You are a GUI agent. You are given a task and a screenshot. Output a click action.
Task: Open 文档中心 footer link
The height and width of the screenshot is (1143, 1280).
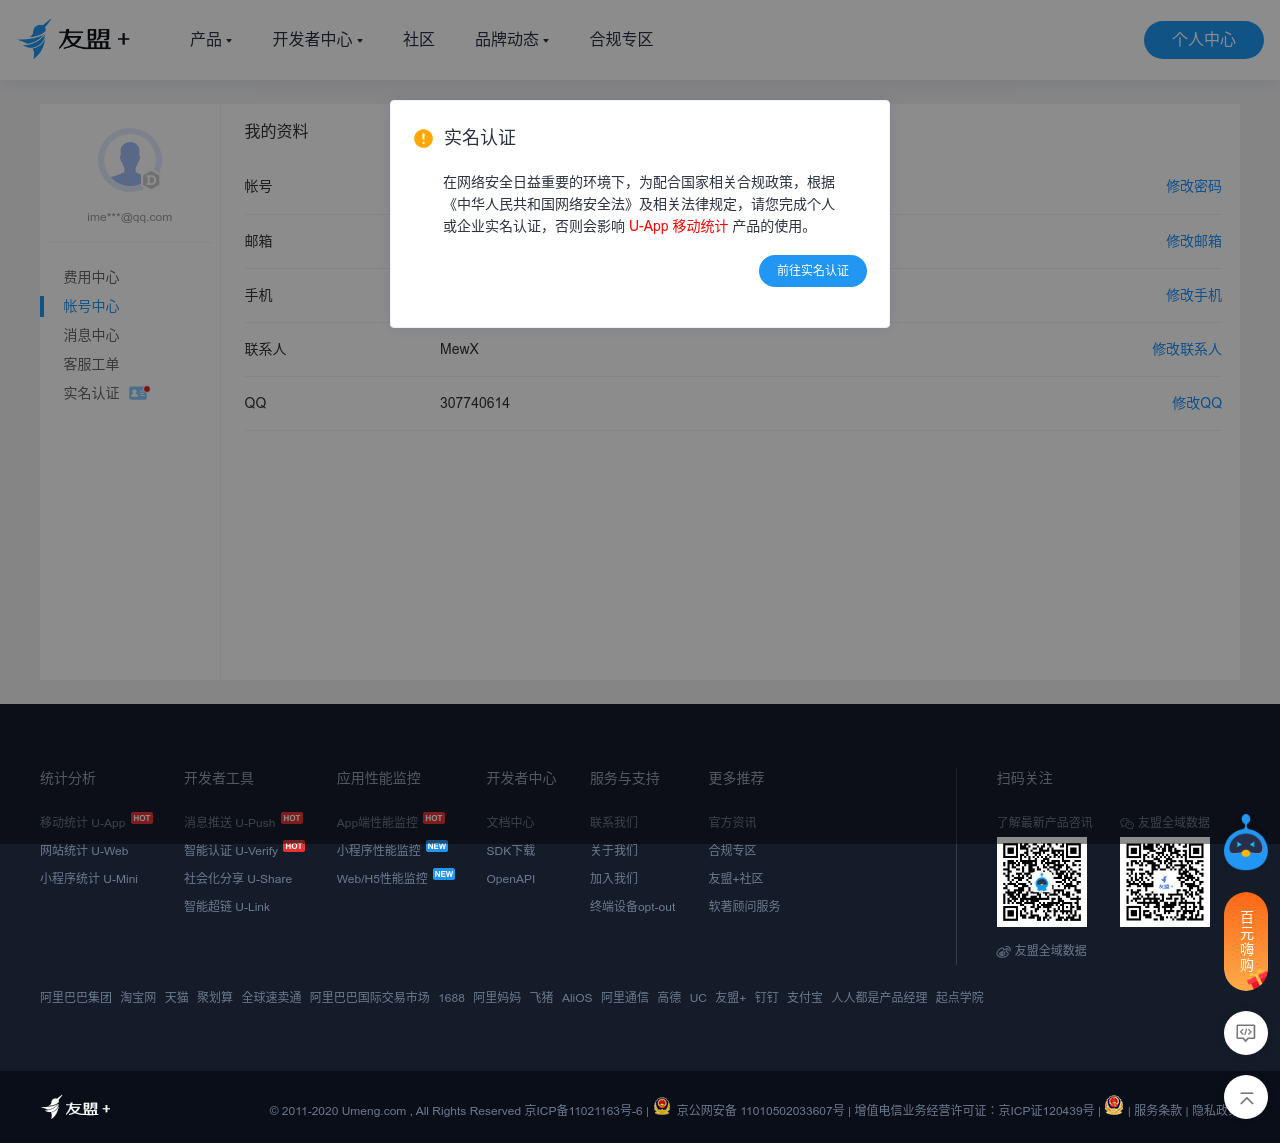[511, 822]
